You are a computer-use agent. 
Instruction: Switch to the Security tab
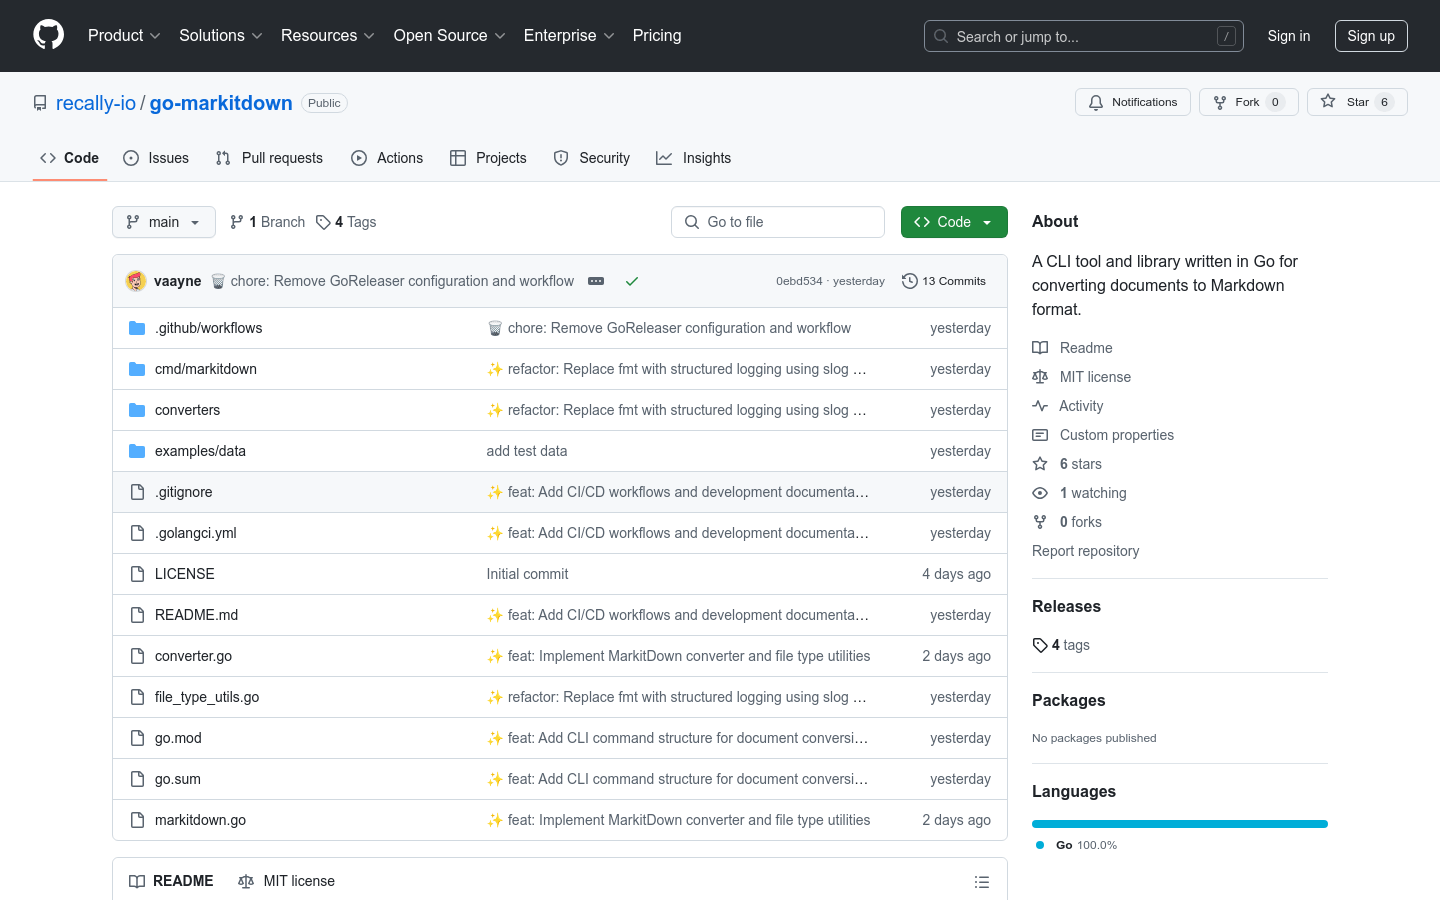point(592,158)
